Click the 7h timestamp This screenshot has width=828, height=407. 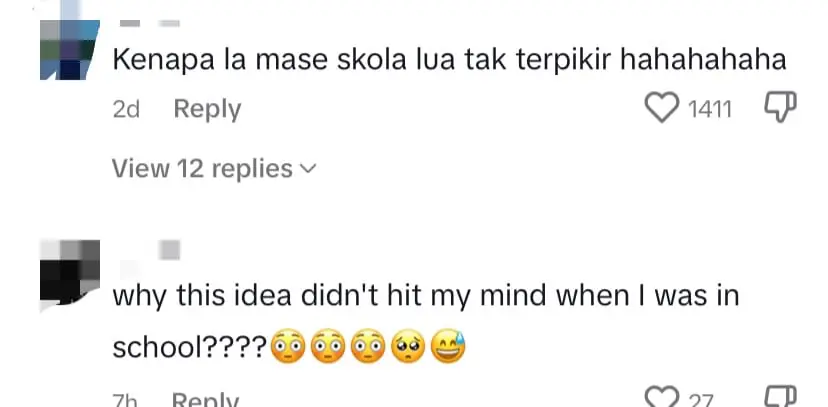(x=125, y=400)
